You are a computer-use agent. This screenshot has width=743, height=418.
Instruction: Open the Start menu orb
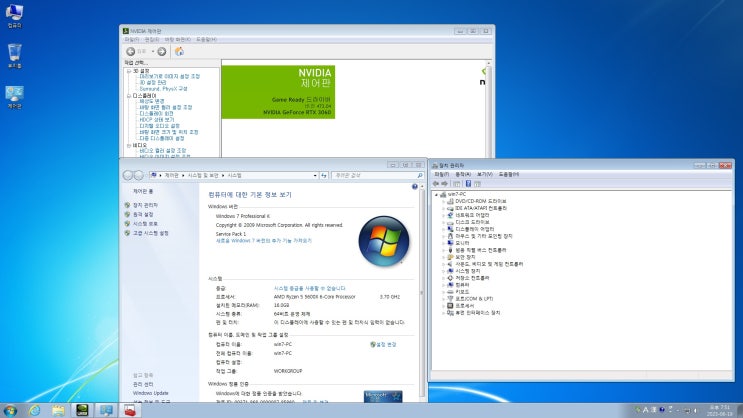[10, 410]
